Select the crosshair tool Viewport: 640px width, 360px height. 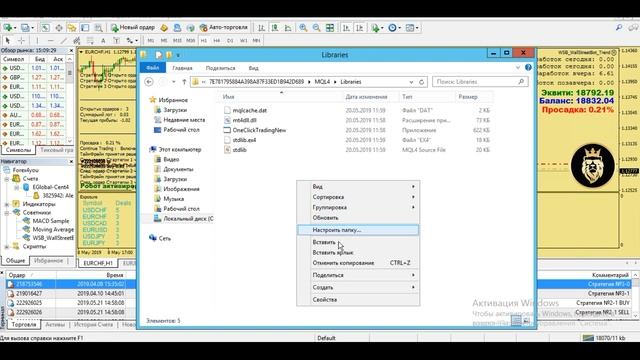21,40
